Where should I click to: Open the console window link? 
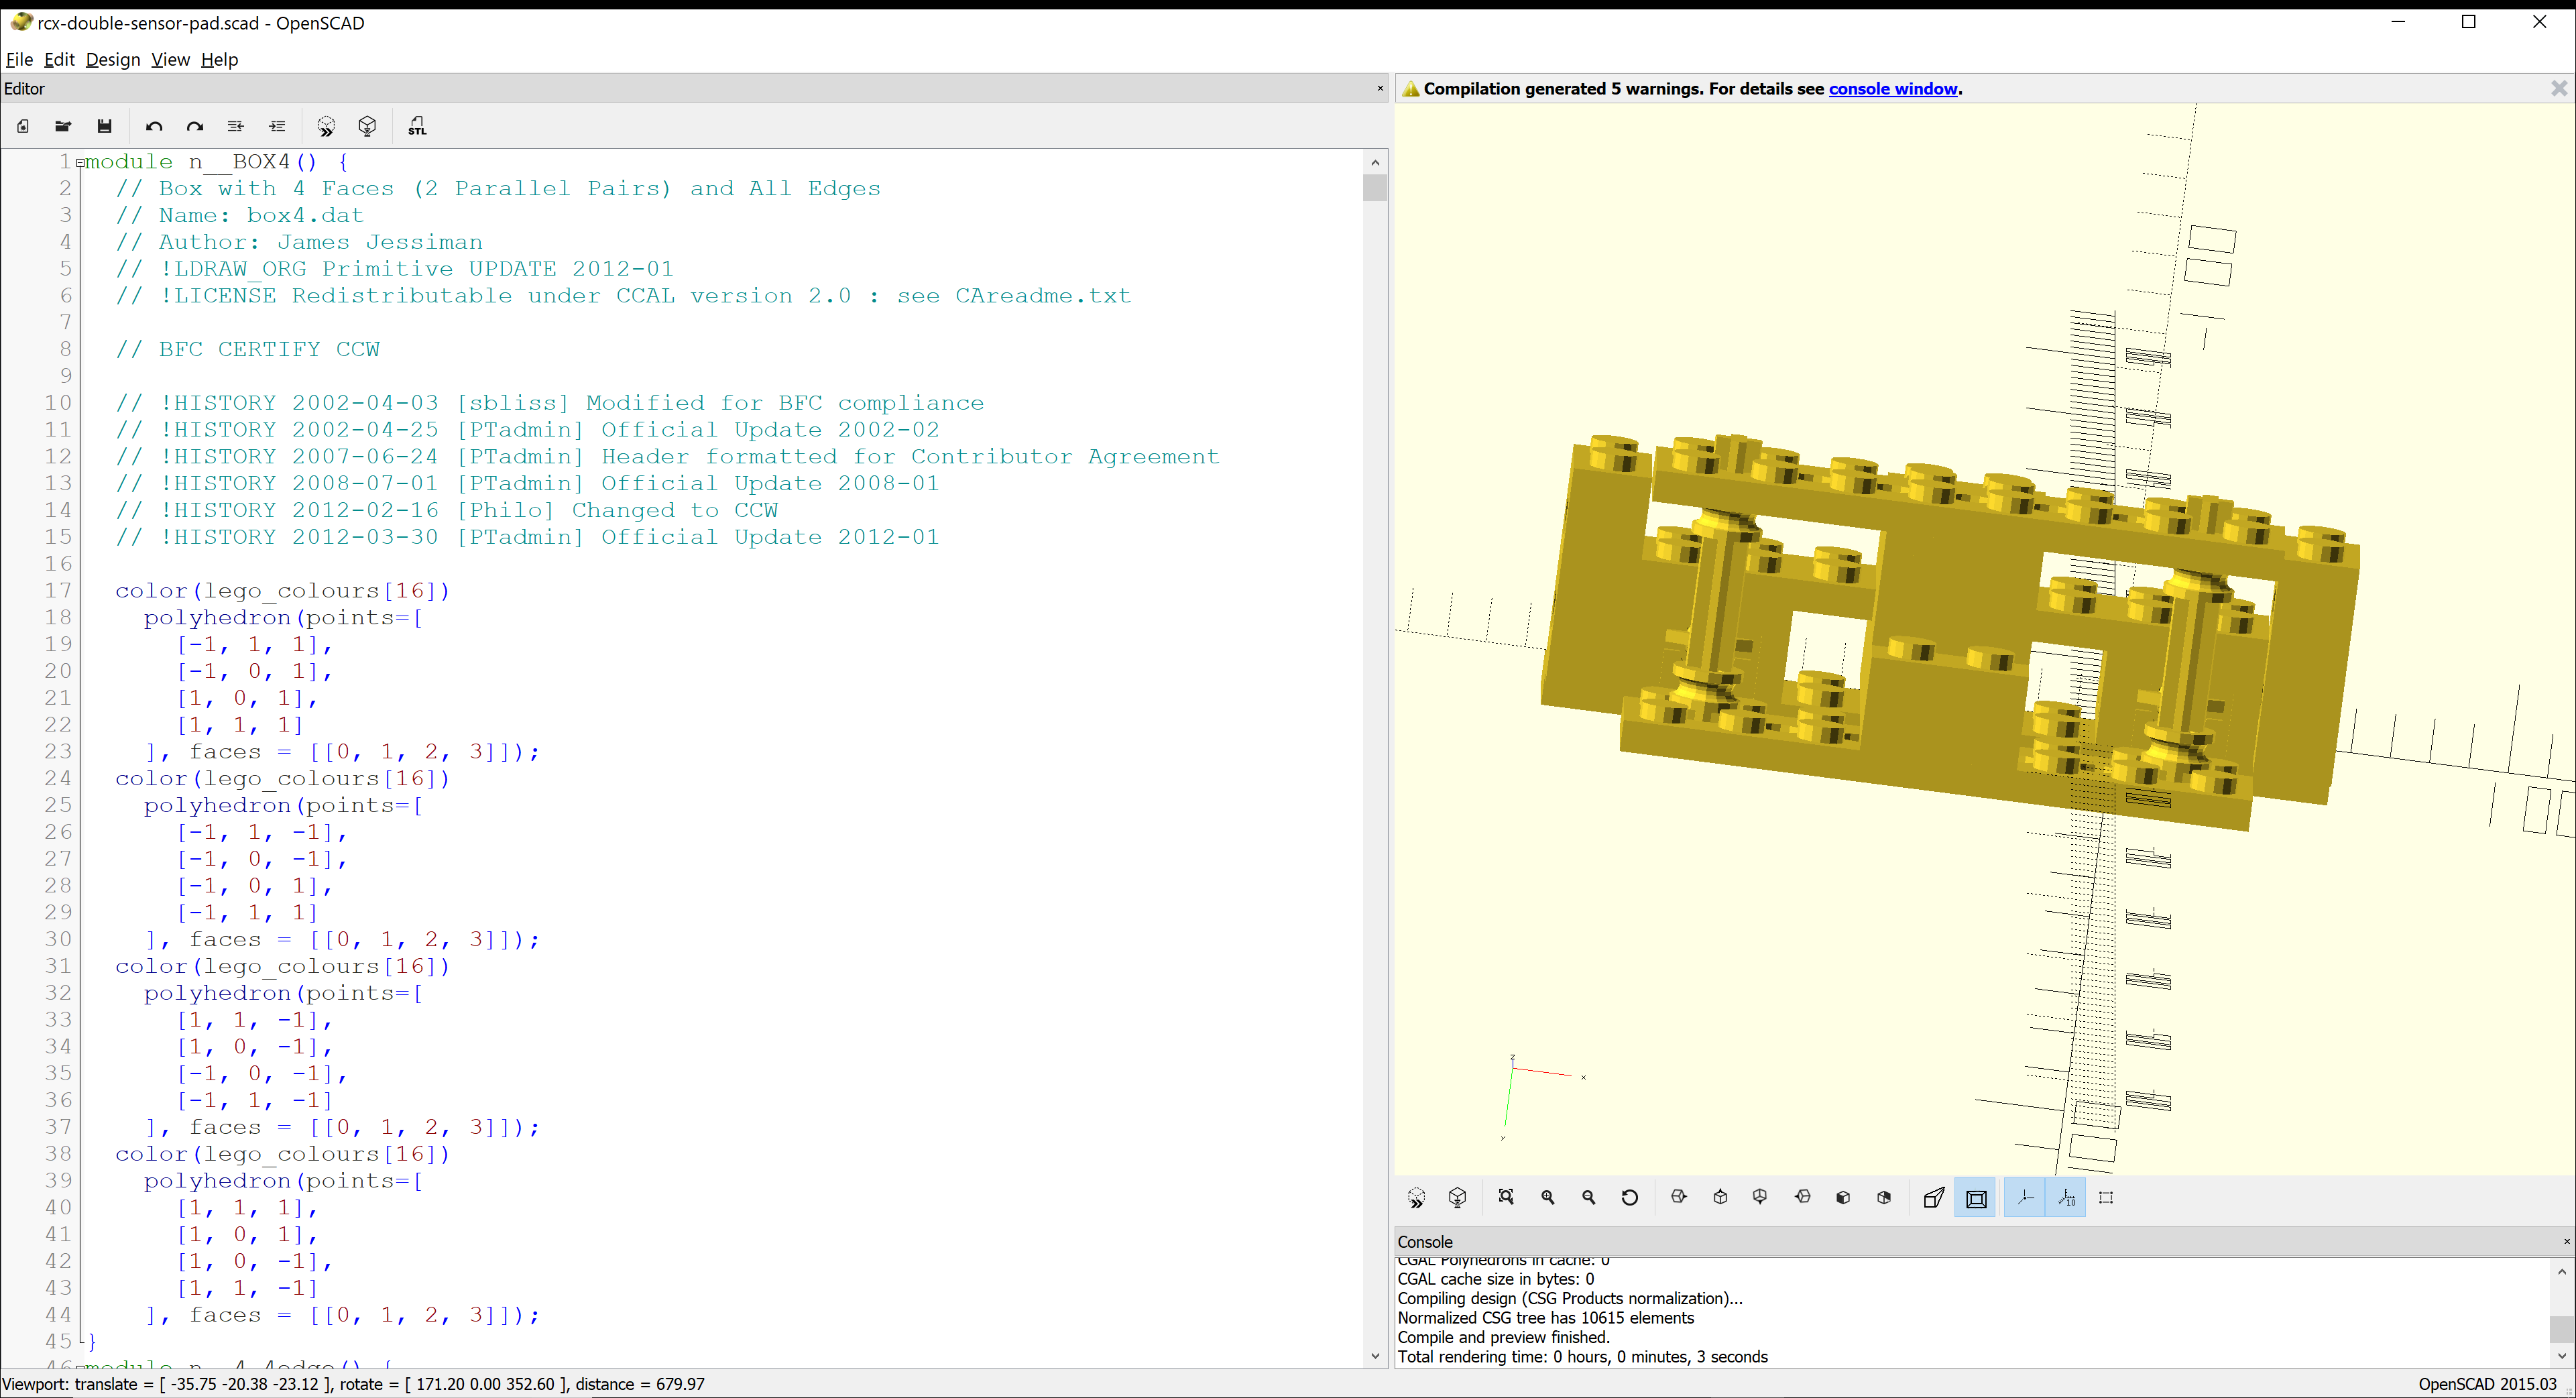(1892, 89)
